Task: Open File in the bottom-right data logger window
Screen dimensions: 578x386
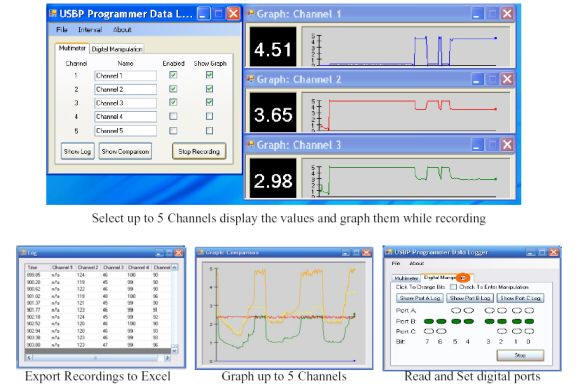Action: [x=396, y=263]
